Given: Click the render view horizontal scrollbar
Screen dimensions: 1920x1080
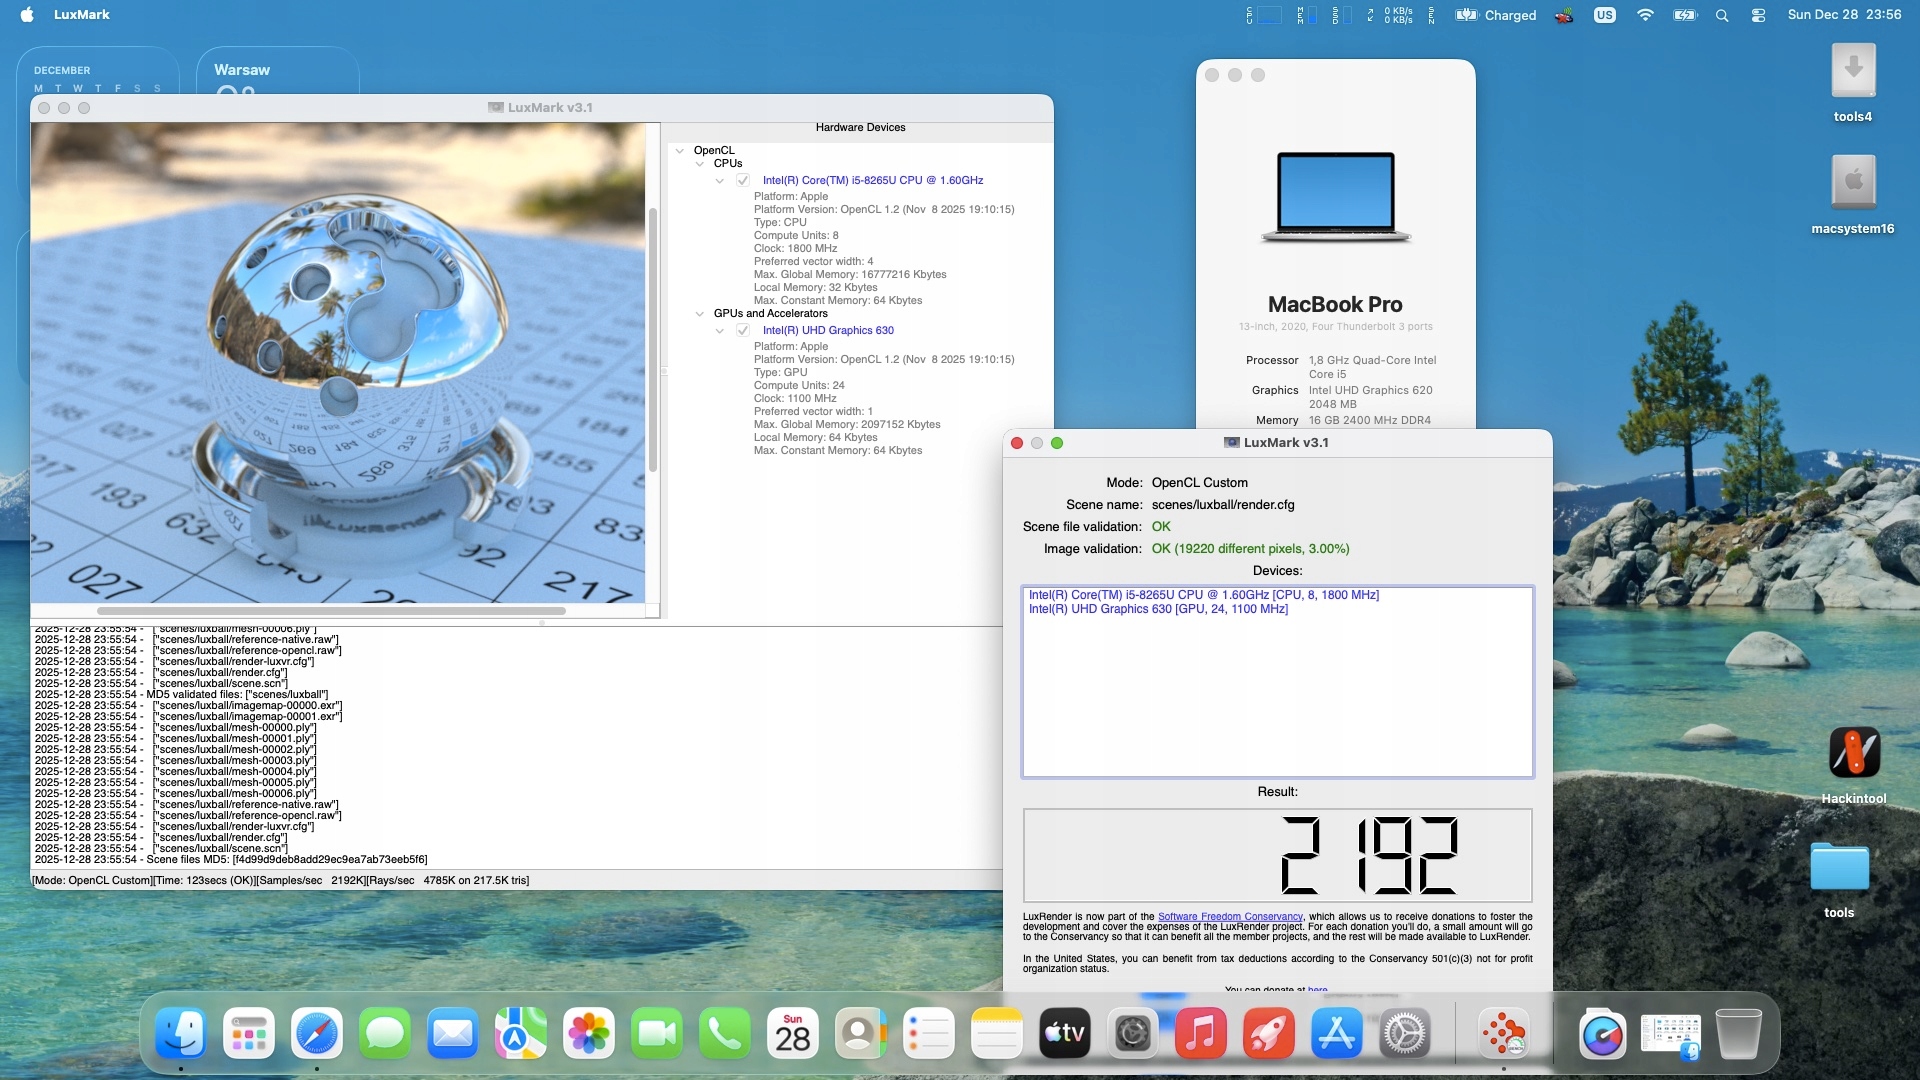Looking at the screenshot, I should 331,611.
